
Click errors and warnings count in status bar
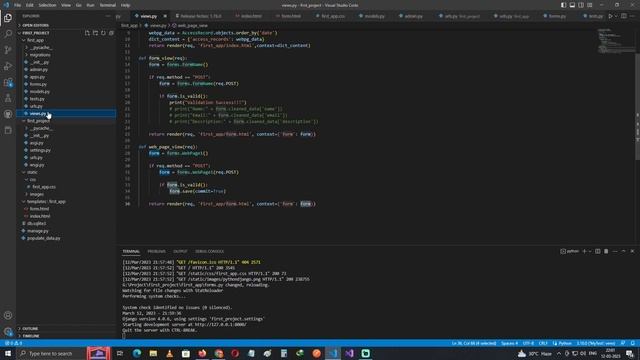click(x=13, y=343)
